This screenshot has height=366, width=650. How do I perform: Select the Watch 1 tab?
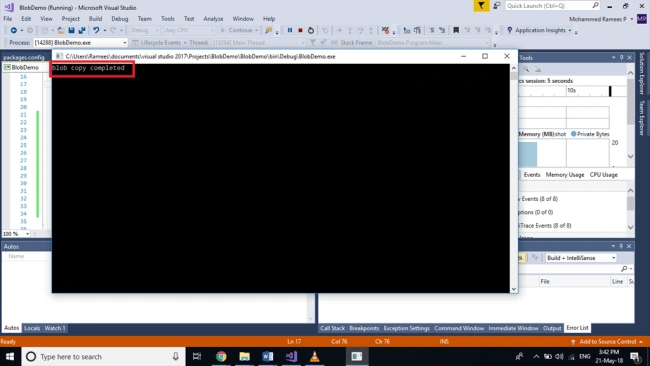(x=55, y=328)
